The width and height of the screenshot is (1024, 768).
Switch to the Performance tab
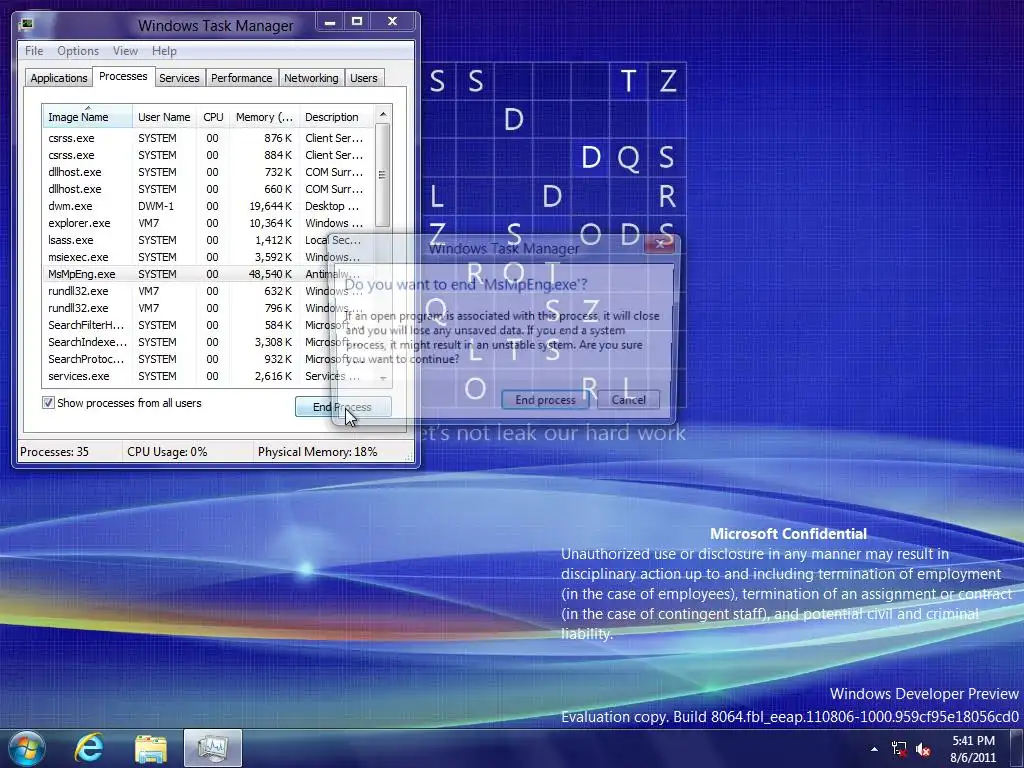[242, 78]
